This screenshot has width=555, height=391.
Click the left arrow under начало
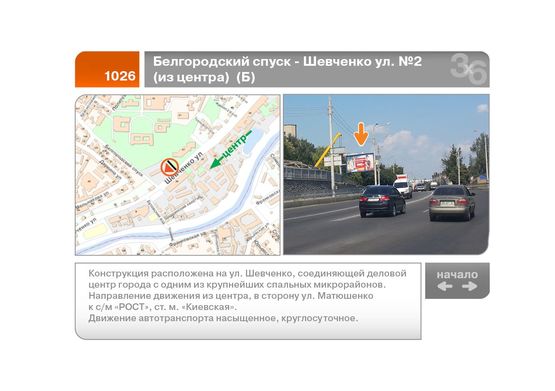[x=445, y=286]
